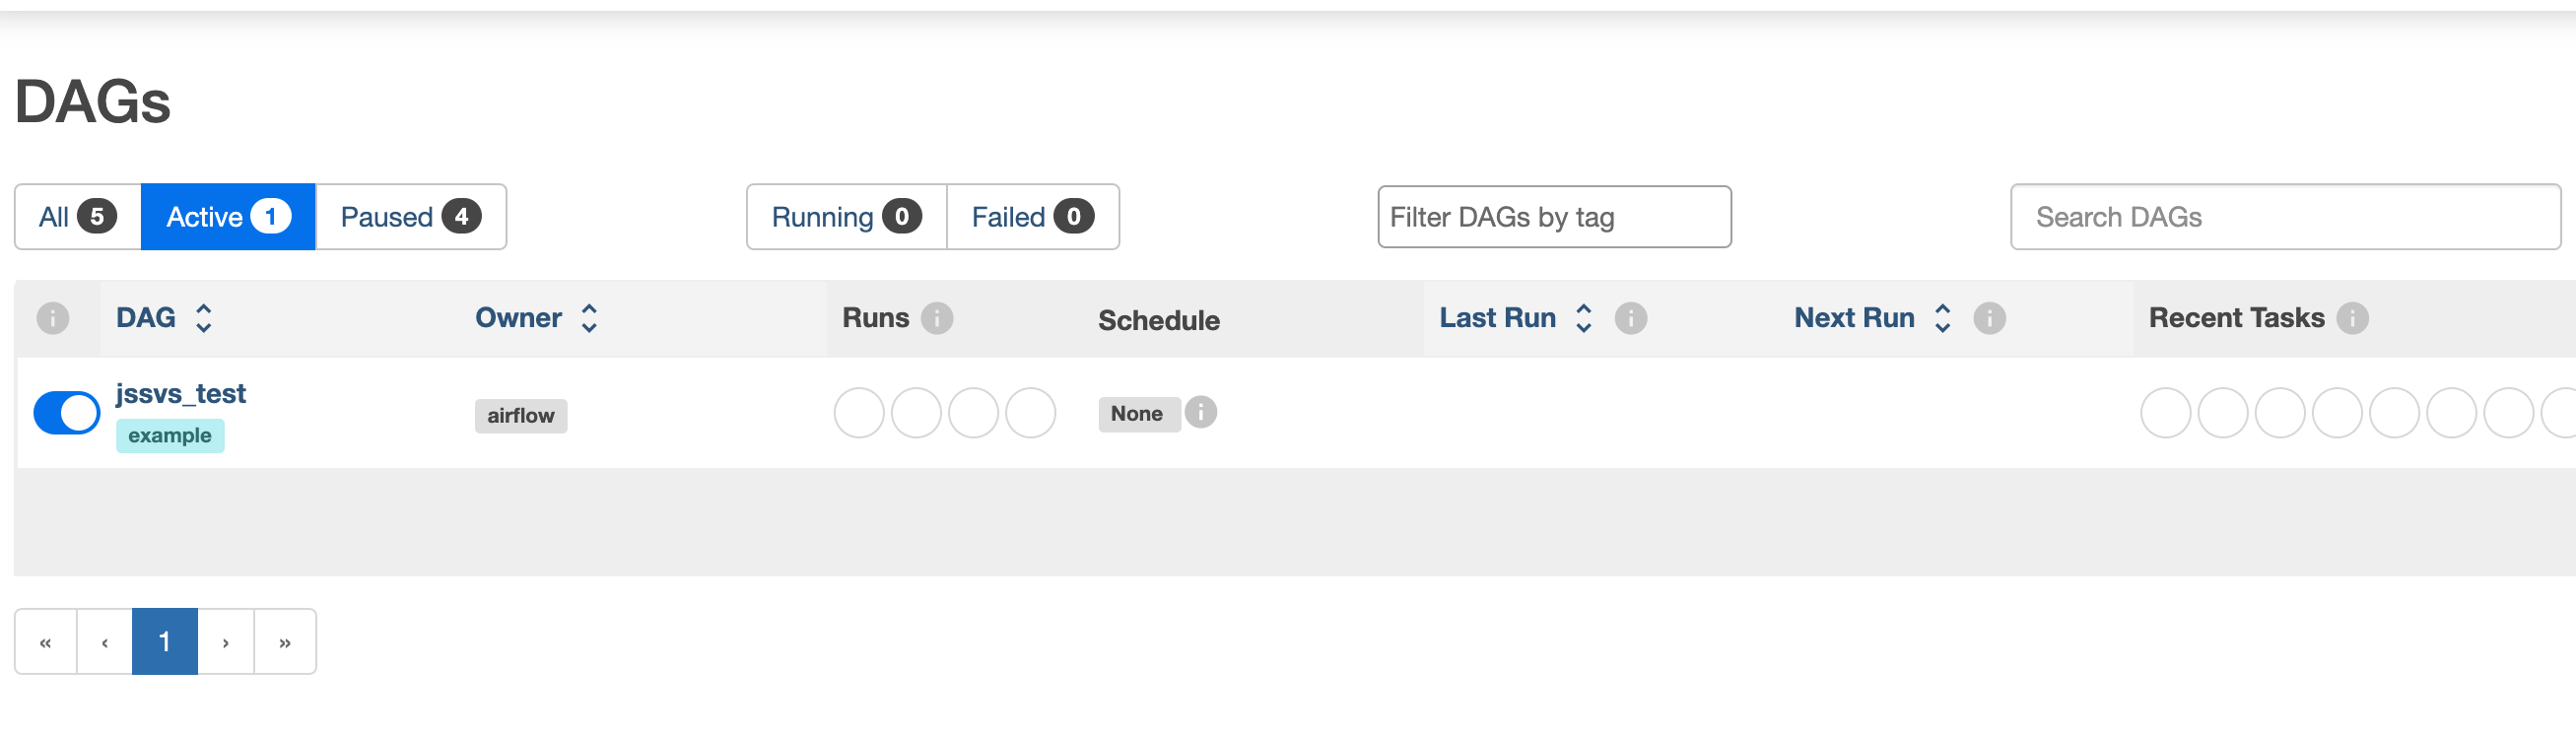
Task: Show Paused DAGs tab
Action: (x=410, y=217)
